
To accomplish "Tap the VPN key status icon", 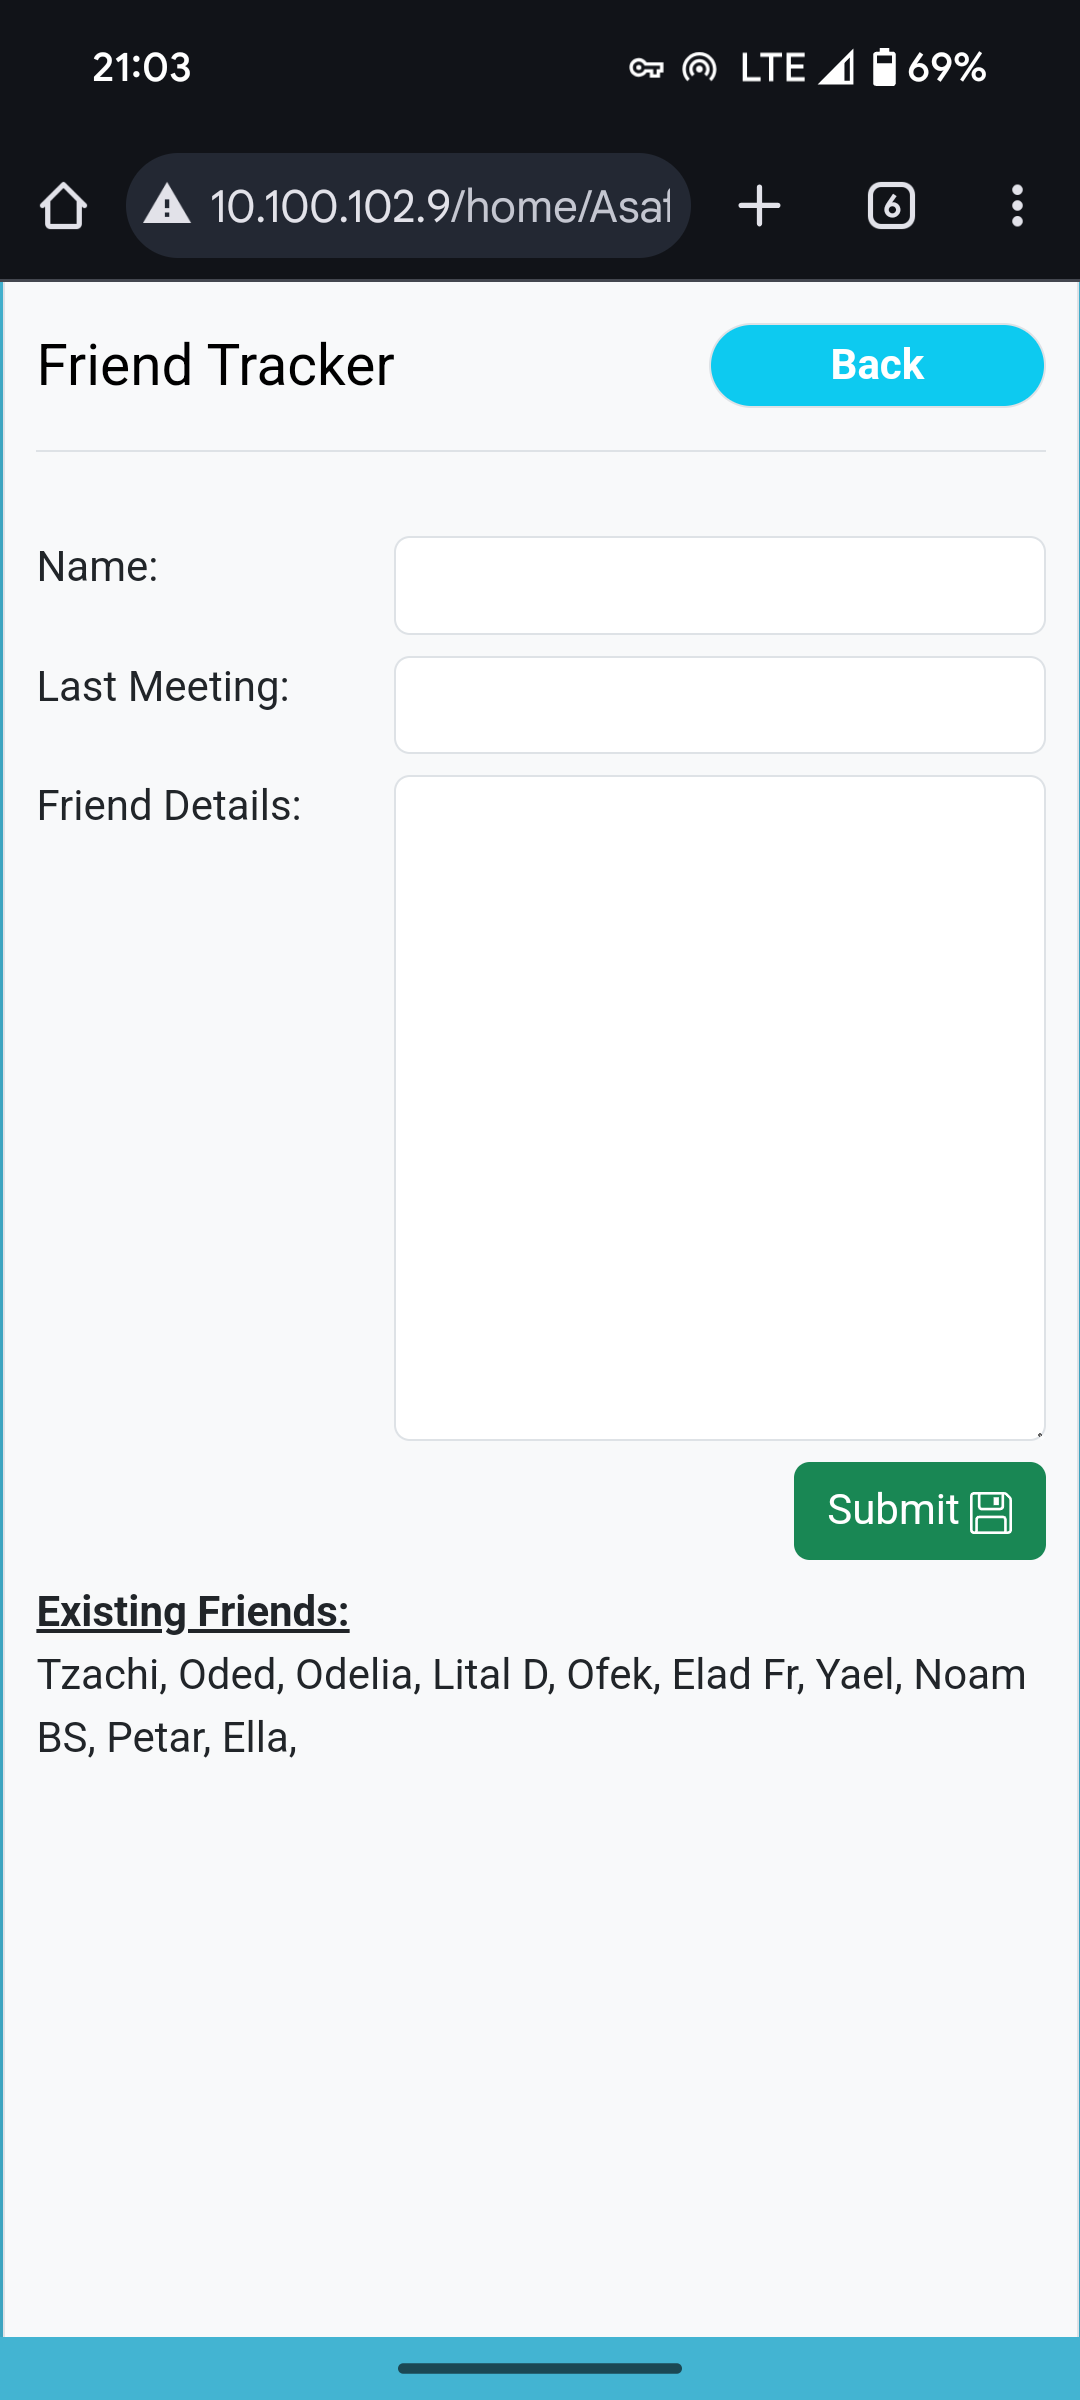I will coord(646,68).
